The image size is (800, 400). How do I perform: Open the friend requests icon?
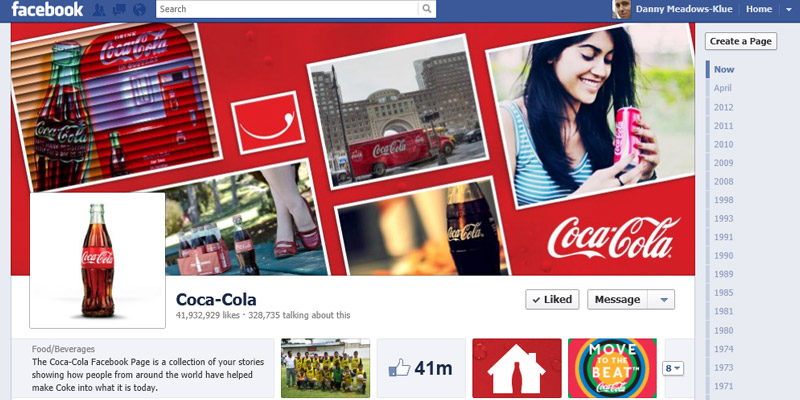point(99,9)
